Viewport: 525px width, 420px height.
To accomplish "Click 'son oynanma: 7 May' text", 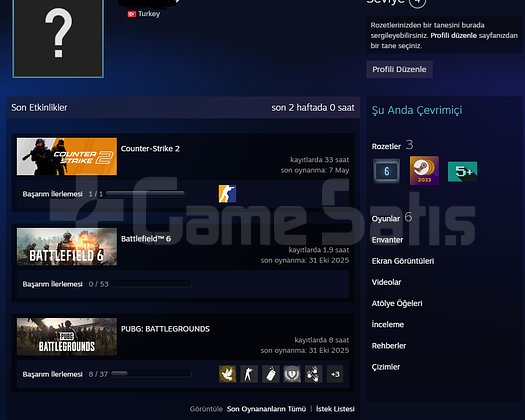I will 315,170.
